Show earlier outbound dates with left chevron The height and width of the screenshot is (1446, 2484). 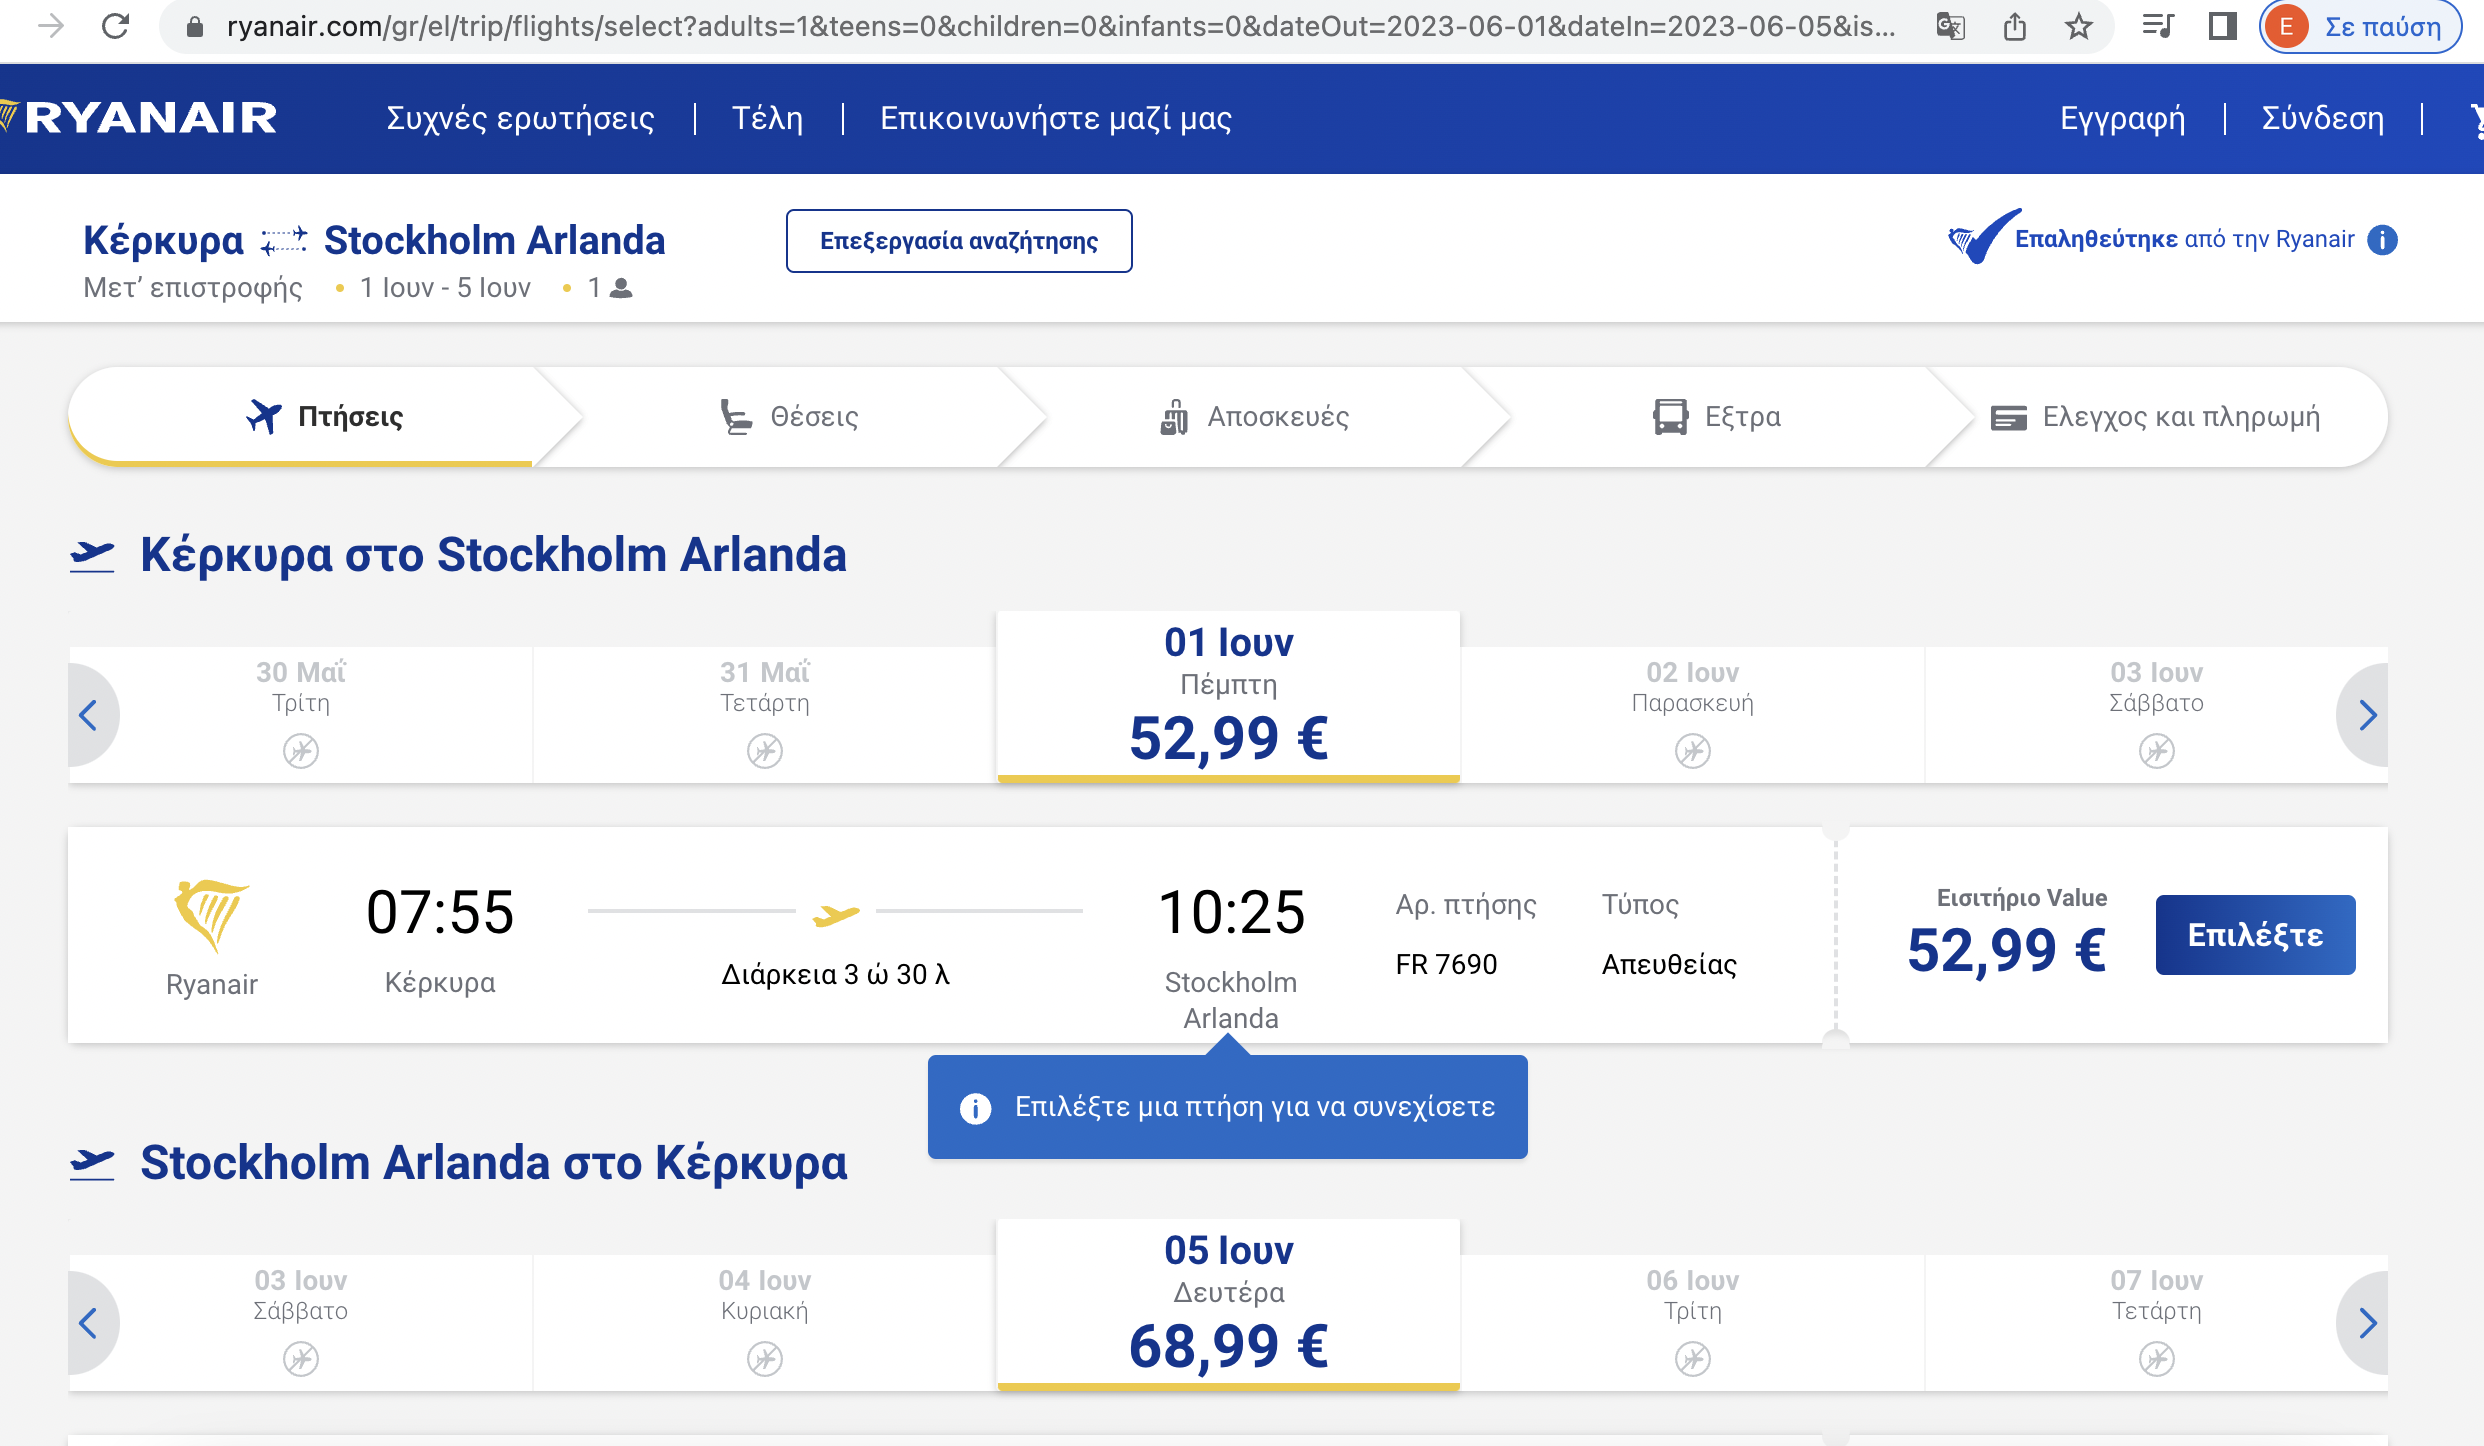(89, 715)
